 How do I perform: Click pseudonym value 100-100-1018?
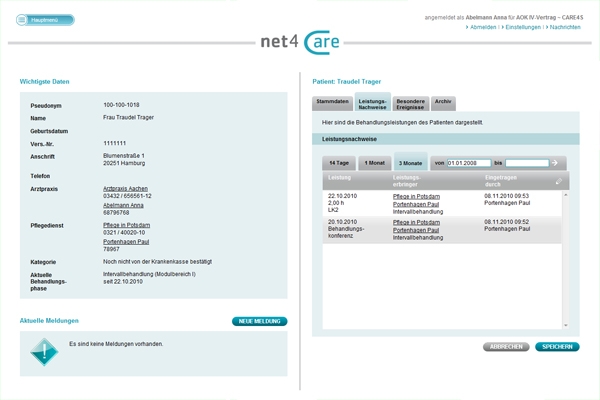121,105
